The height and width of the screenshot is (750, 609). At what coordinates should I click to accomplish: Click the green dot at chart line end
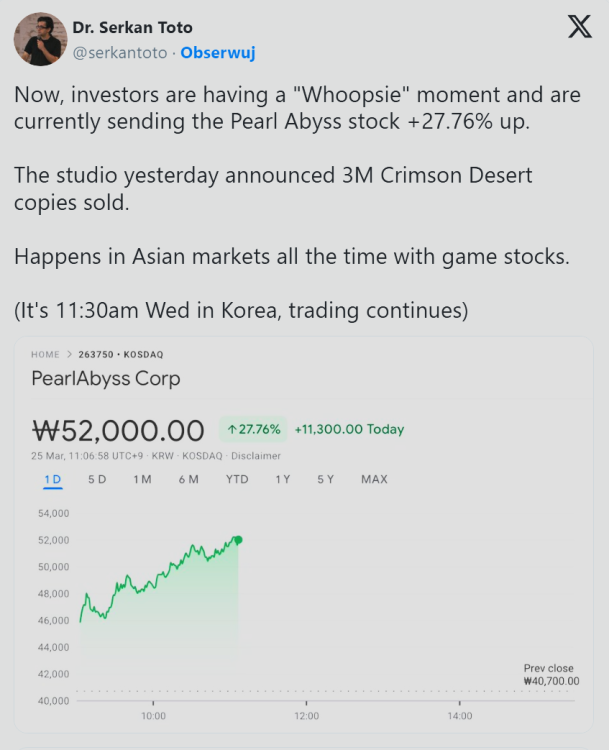238,540
